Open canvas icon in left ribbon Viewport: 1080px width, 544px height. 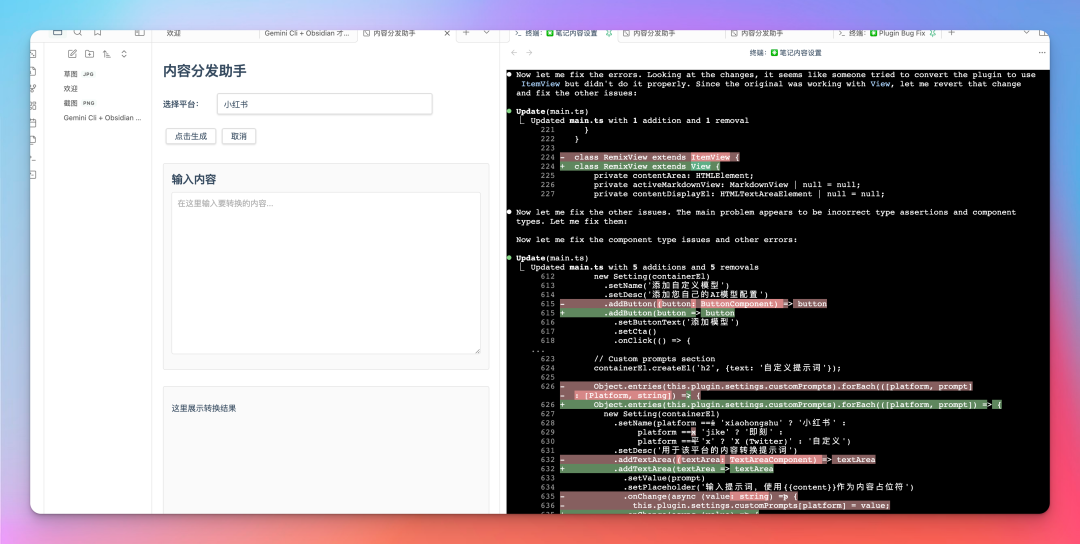pos(33,105)
